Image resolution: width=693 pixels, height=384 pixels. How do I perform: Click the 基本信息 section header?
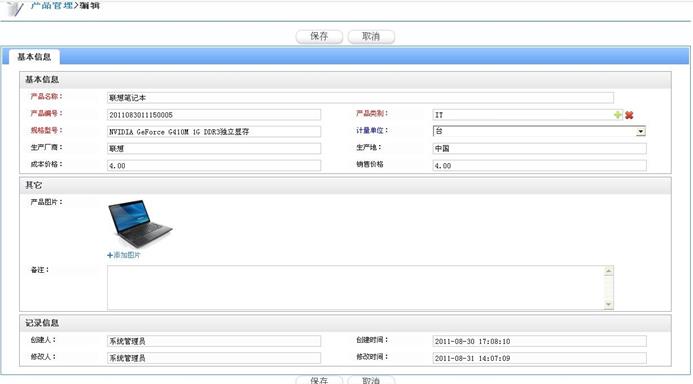(345, 80)
